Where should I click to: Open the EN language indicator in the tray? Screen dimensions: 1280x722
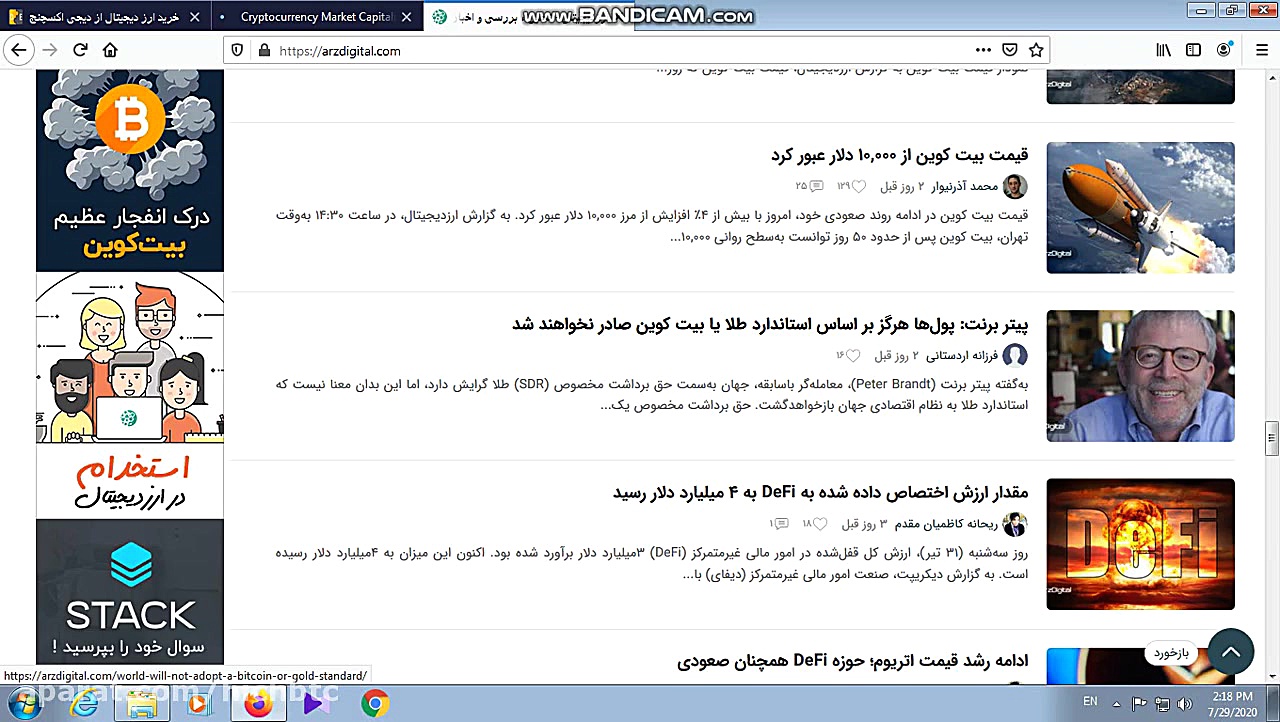[x=1090, y=702]
